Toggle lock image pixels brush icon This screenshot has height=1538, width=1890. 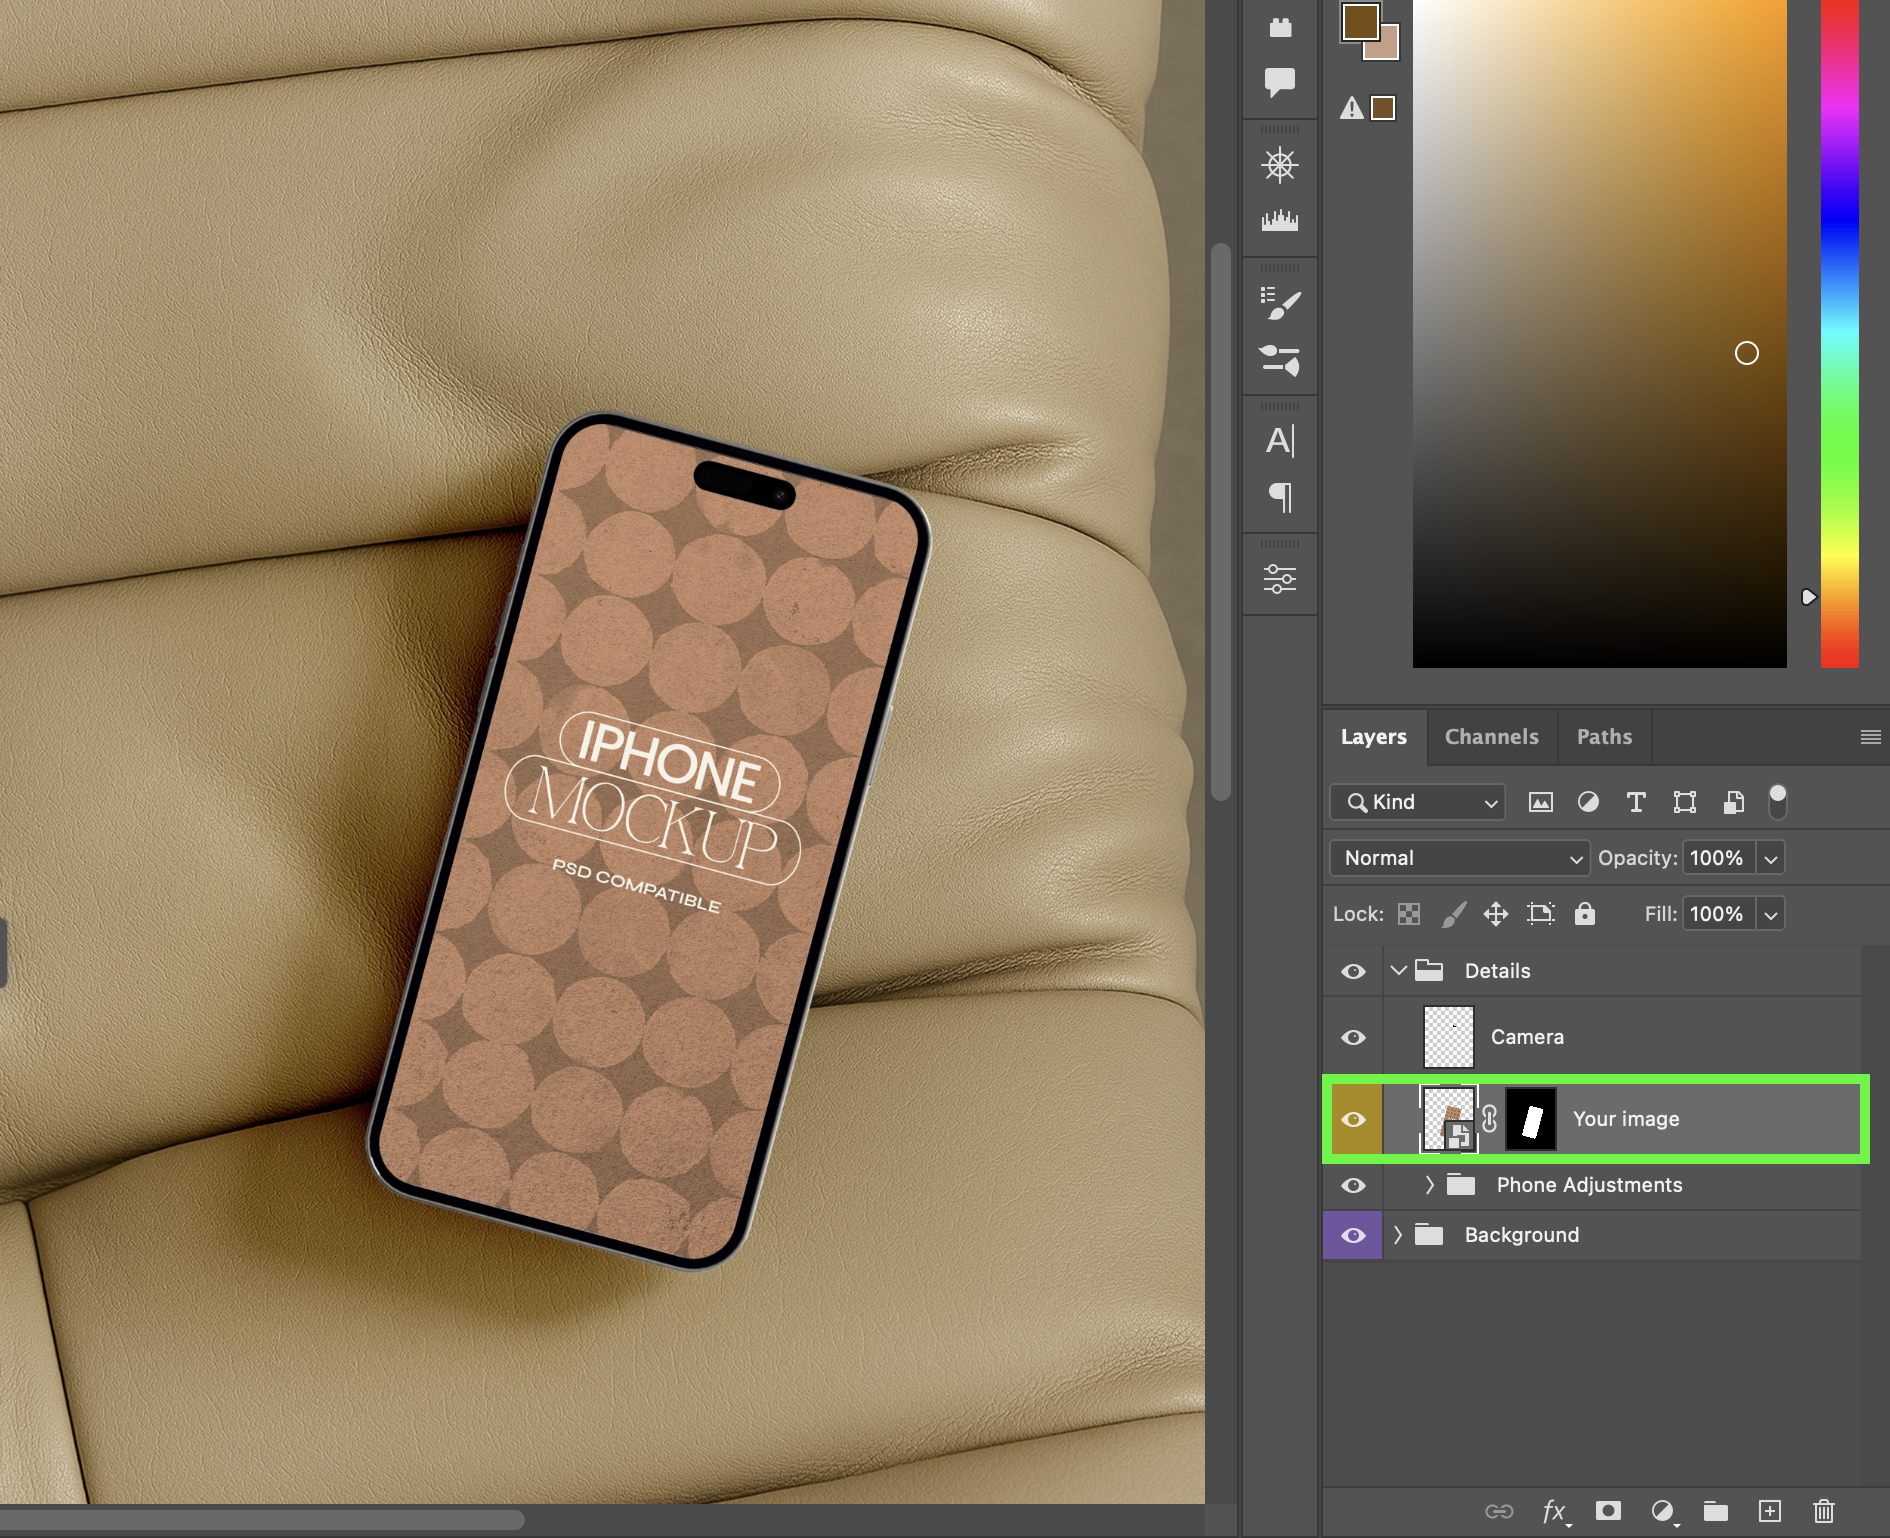tap(1454, 914)
